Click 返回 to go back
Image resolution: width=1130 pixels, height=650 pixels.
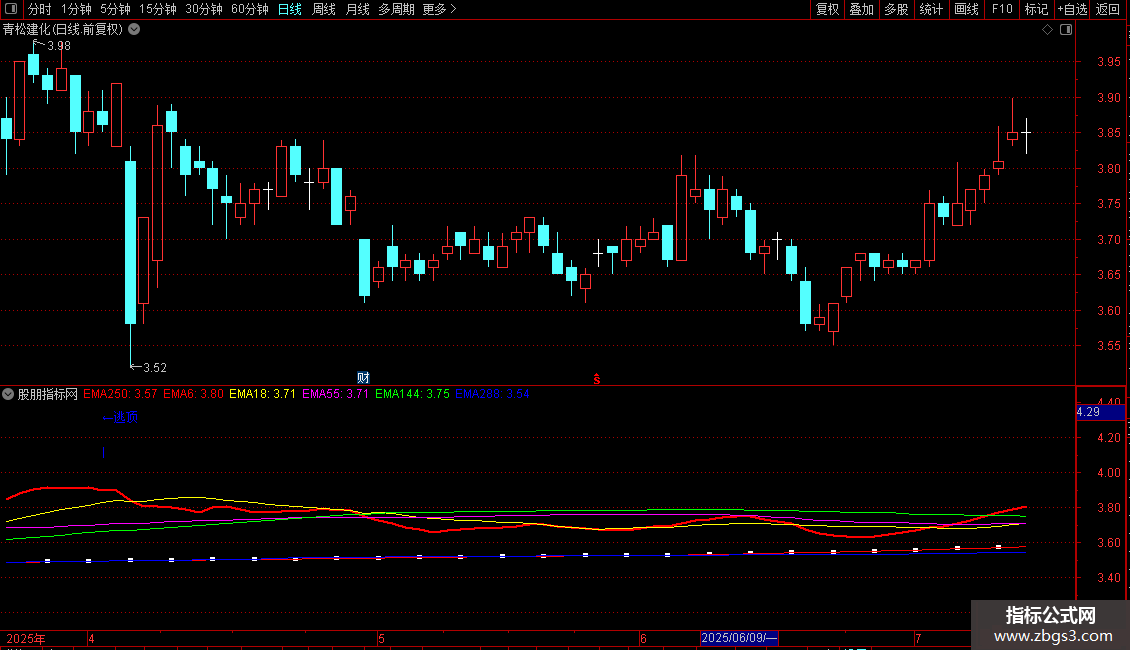tap(1108, 9)
